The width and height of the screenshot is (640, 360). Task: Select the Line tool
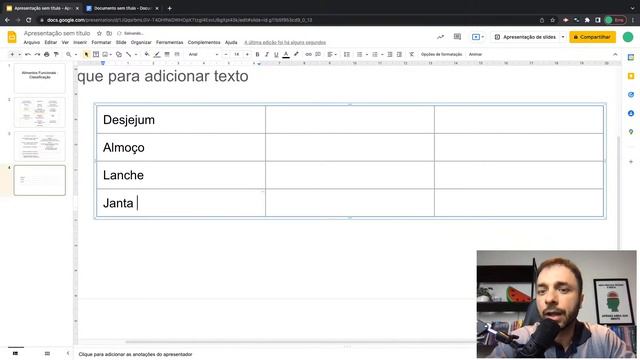[129, 54]
